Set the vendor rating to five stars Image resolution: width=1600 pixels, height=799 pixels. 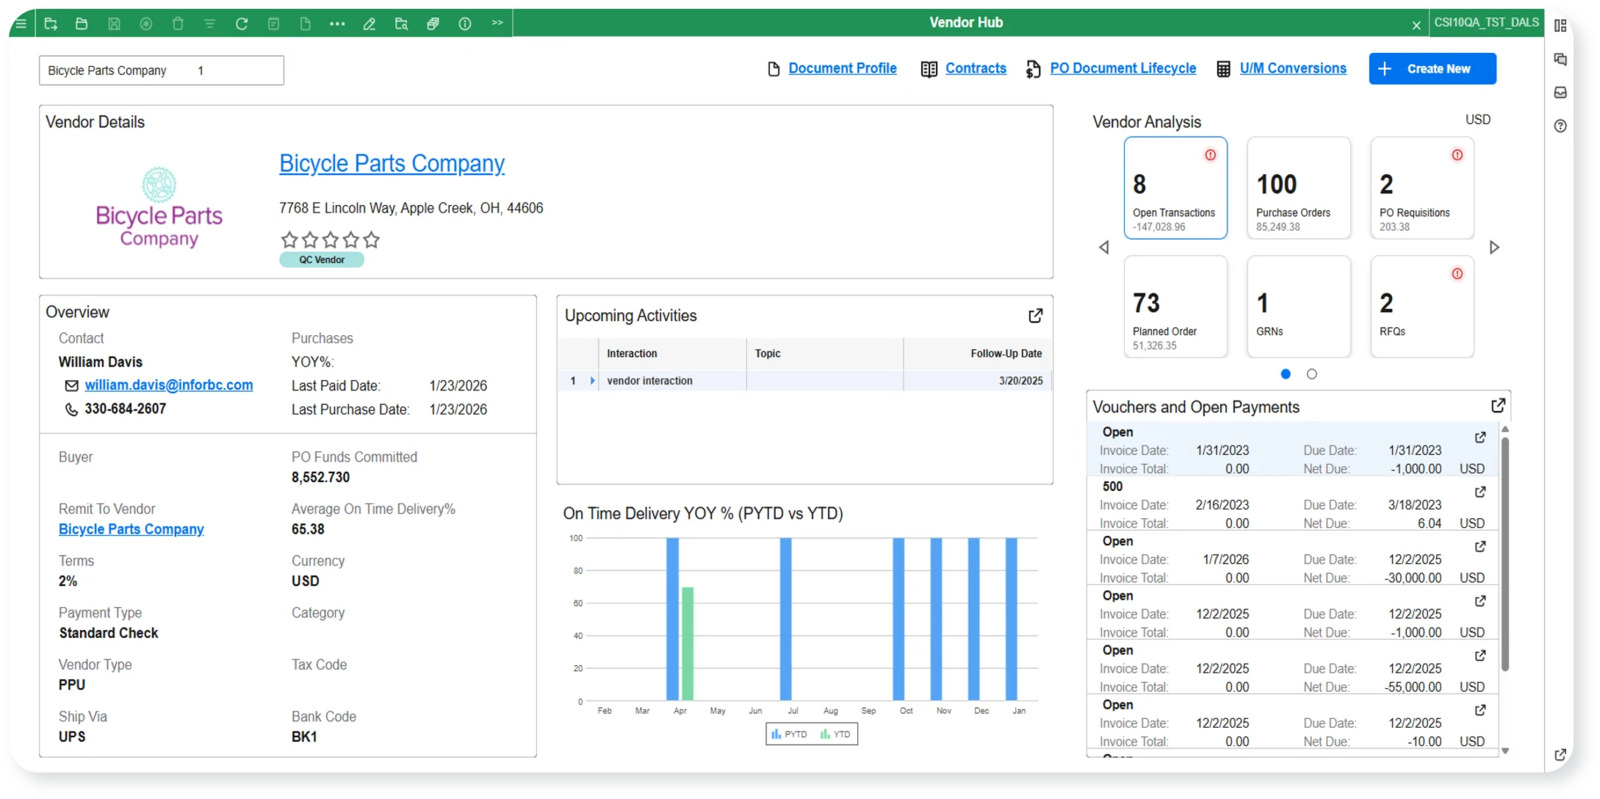[x=371, y=240]
